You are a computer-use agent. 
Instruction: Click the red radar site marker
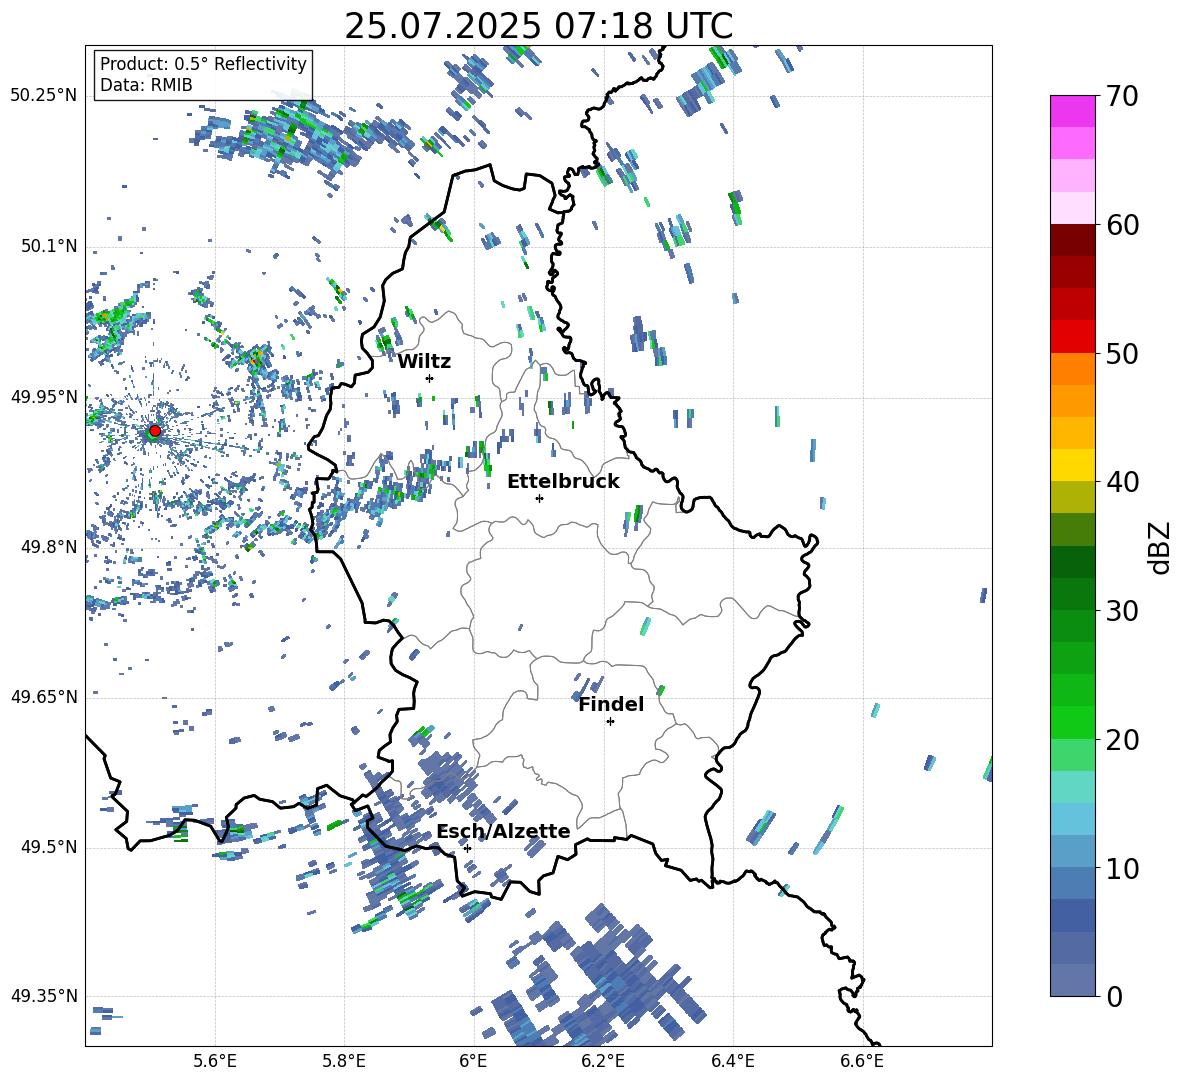[x=155, y=431]
